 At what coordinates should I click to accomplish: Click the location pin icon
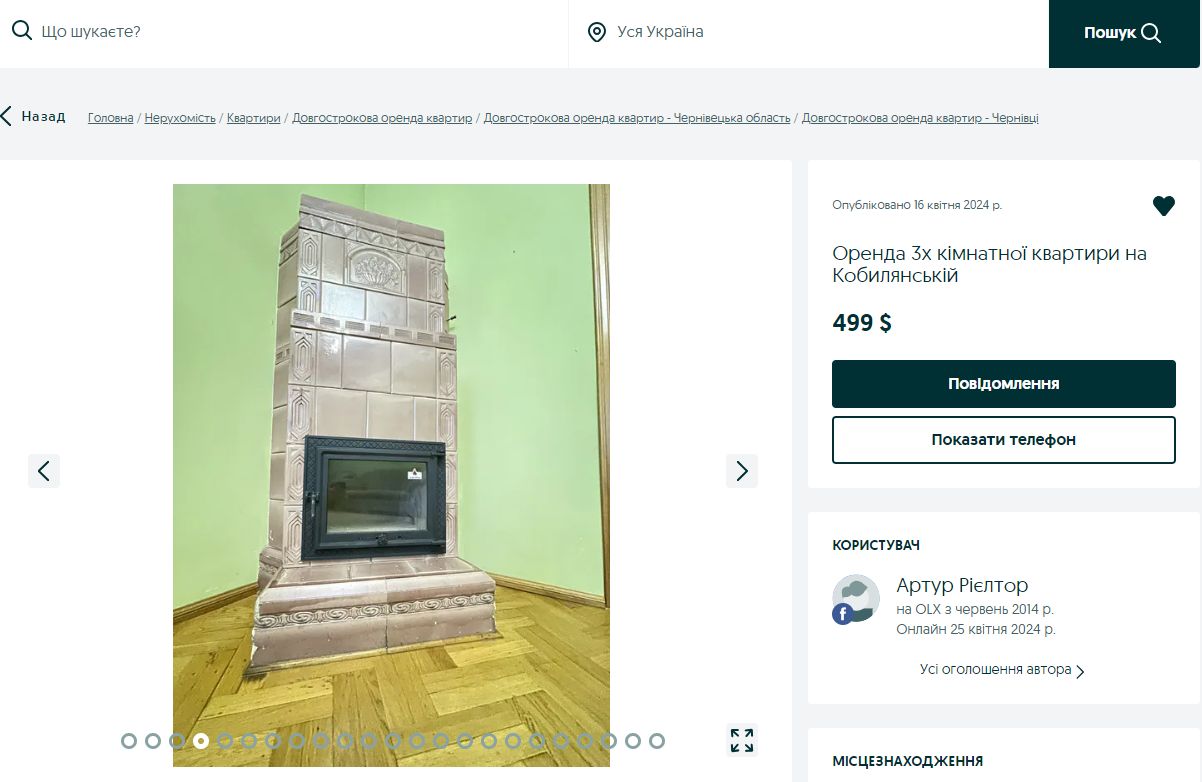(x=597, y=32)
